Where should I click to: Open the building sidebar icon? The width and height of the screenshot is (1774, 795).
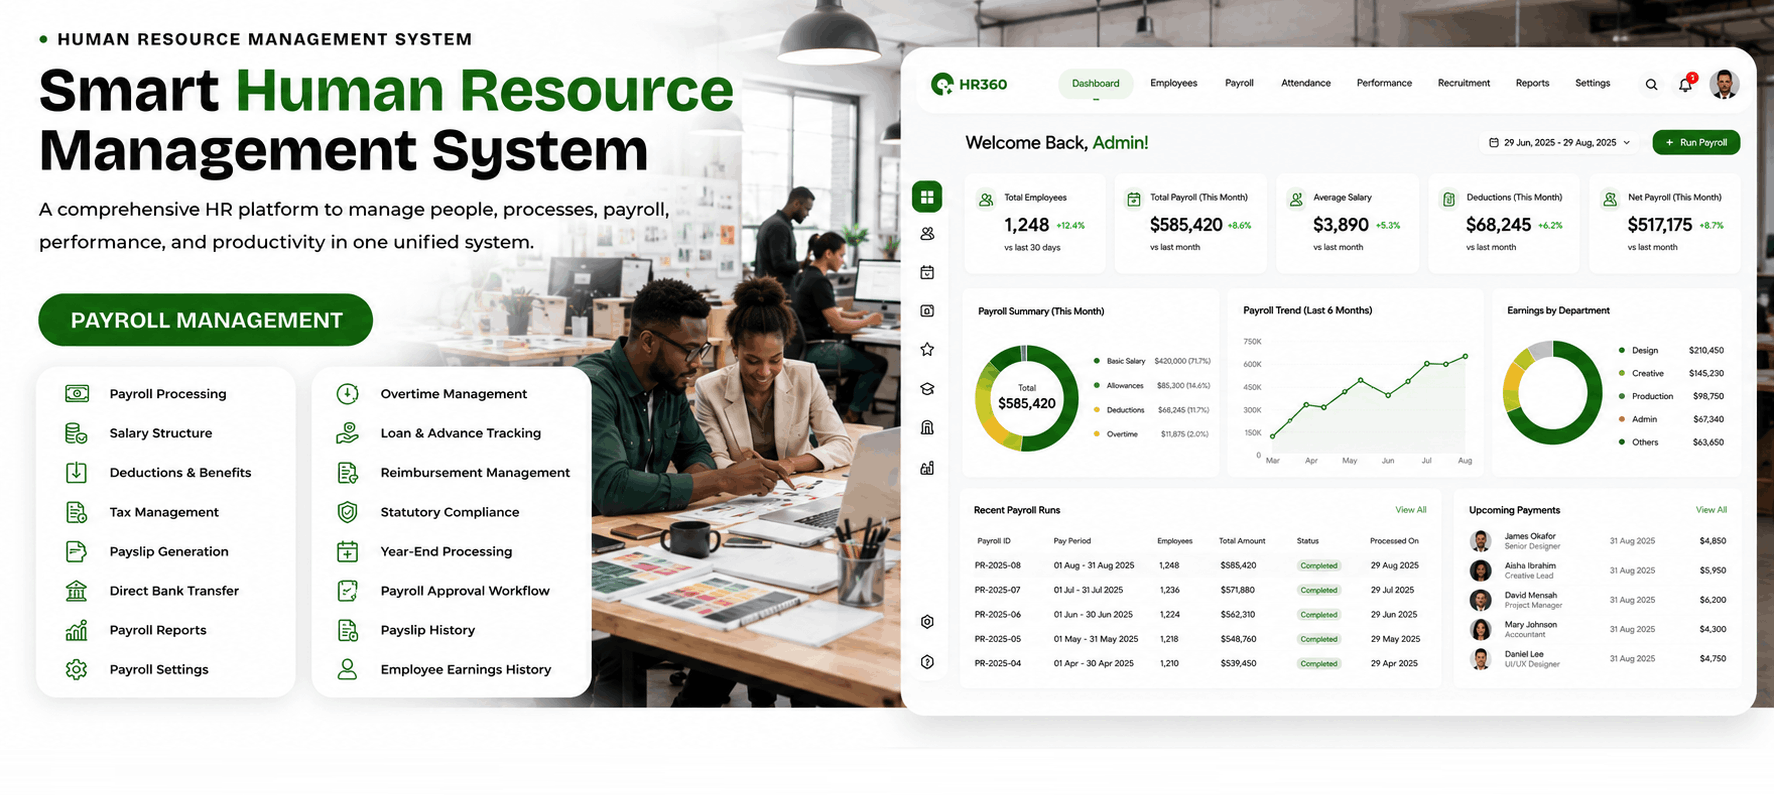point(927,427)
